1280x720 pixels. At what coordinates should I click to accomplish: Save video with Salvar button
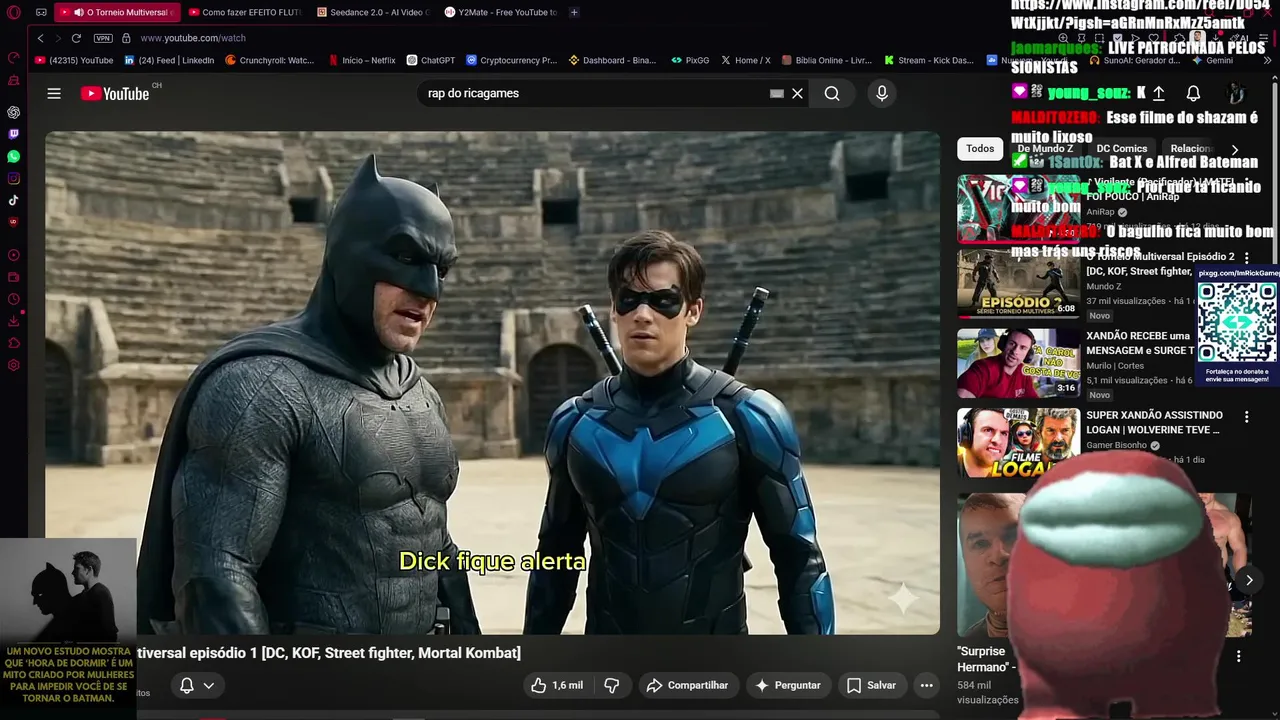tap(871, 685)
